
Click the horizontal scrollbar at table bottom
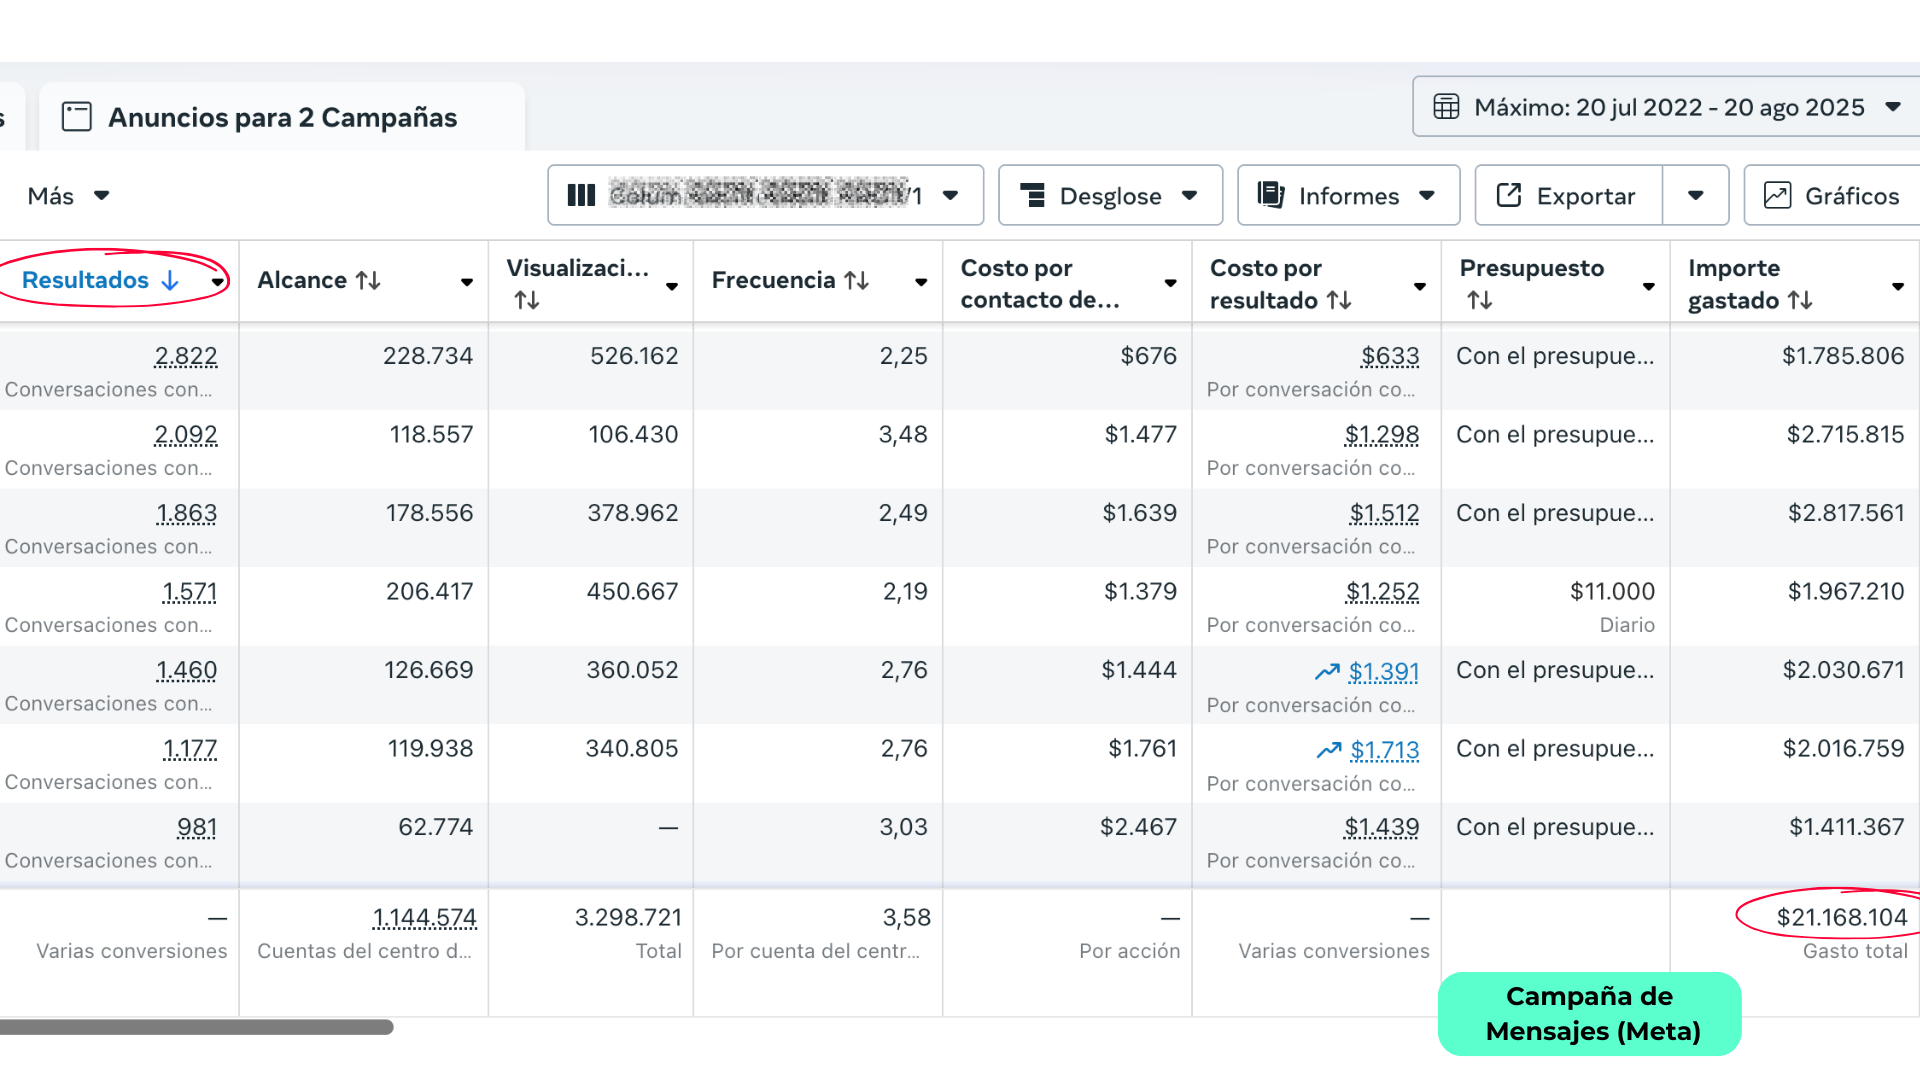point(196,1027)
